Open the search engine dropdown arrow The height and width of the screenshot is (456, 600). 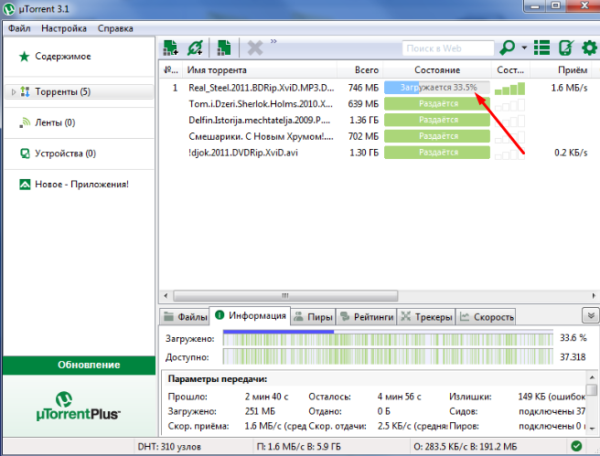tap(524, 48)
